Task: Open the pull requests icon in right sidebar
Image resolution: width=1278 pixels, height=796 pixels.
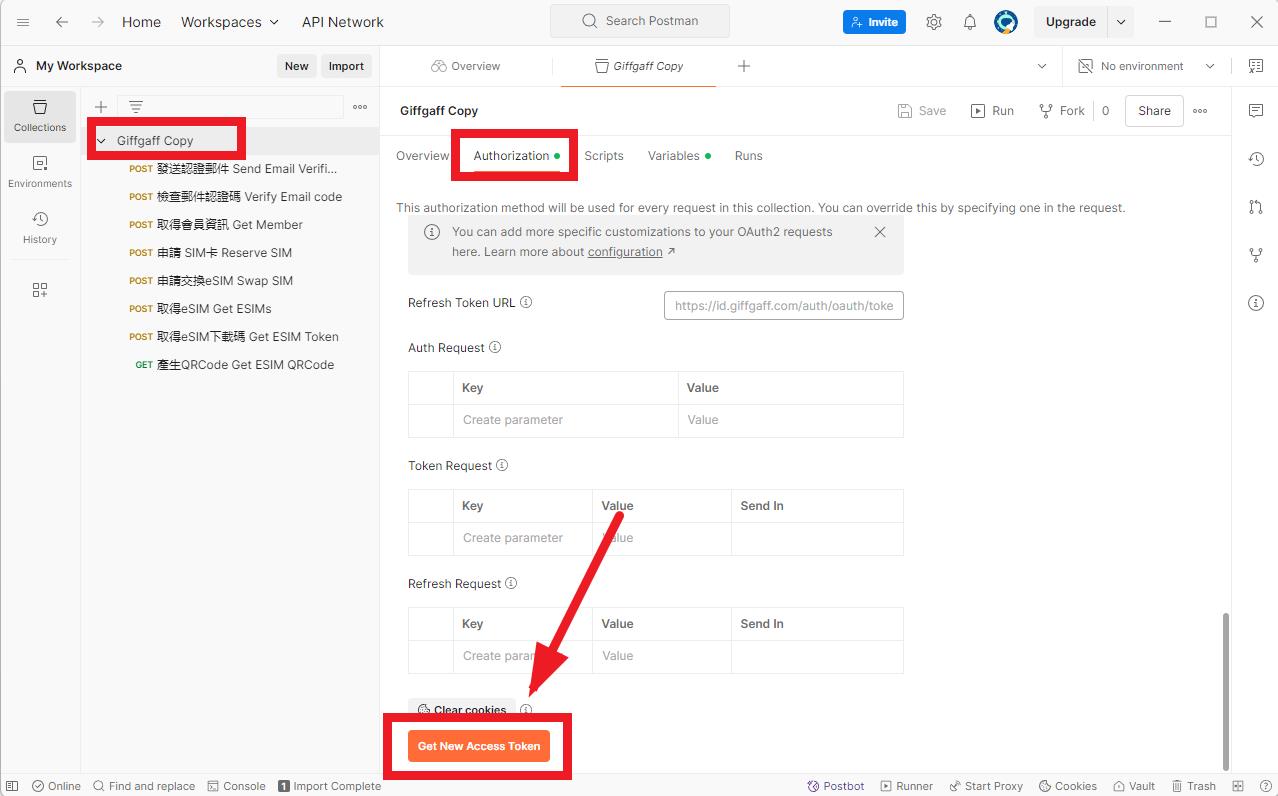Action: [1256, 207]
